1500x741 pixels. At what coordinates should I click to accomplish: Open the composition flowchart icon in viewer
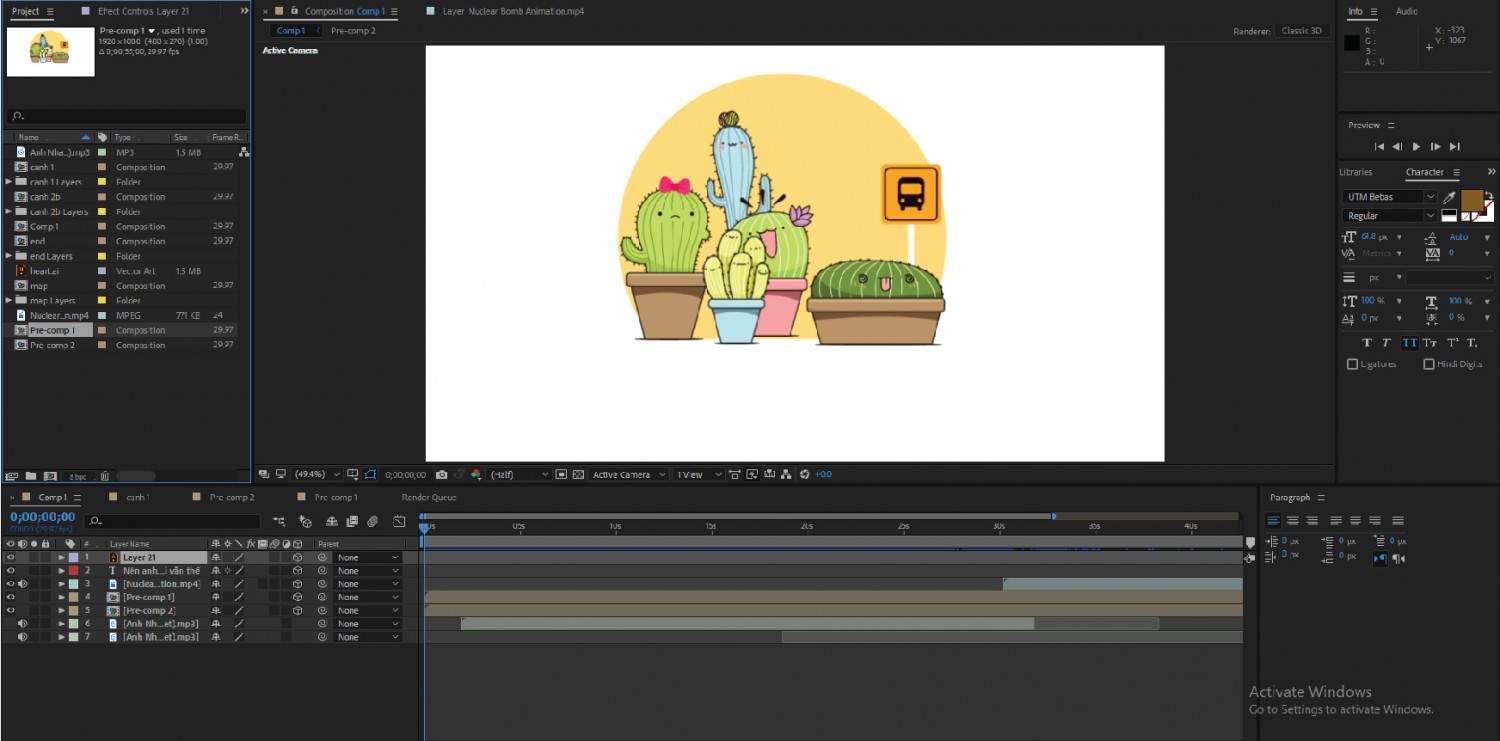pos(787,475)
